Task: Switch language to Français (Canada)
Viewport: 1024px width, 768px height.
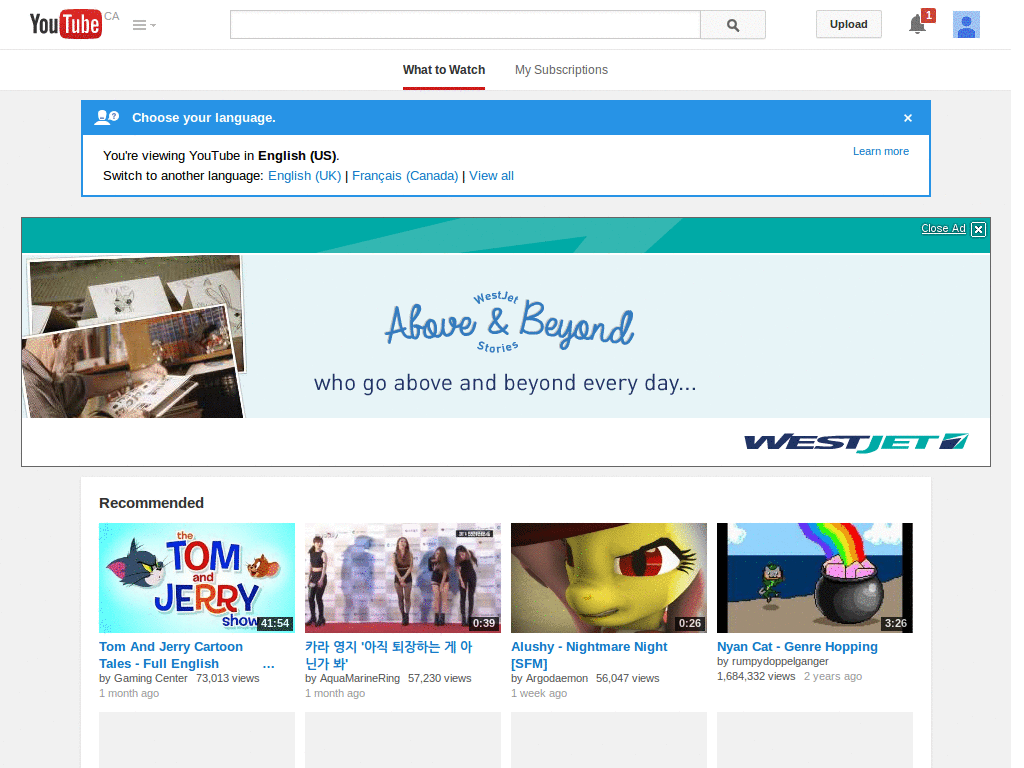Action: [x=405, y=176]
